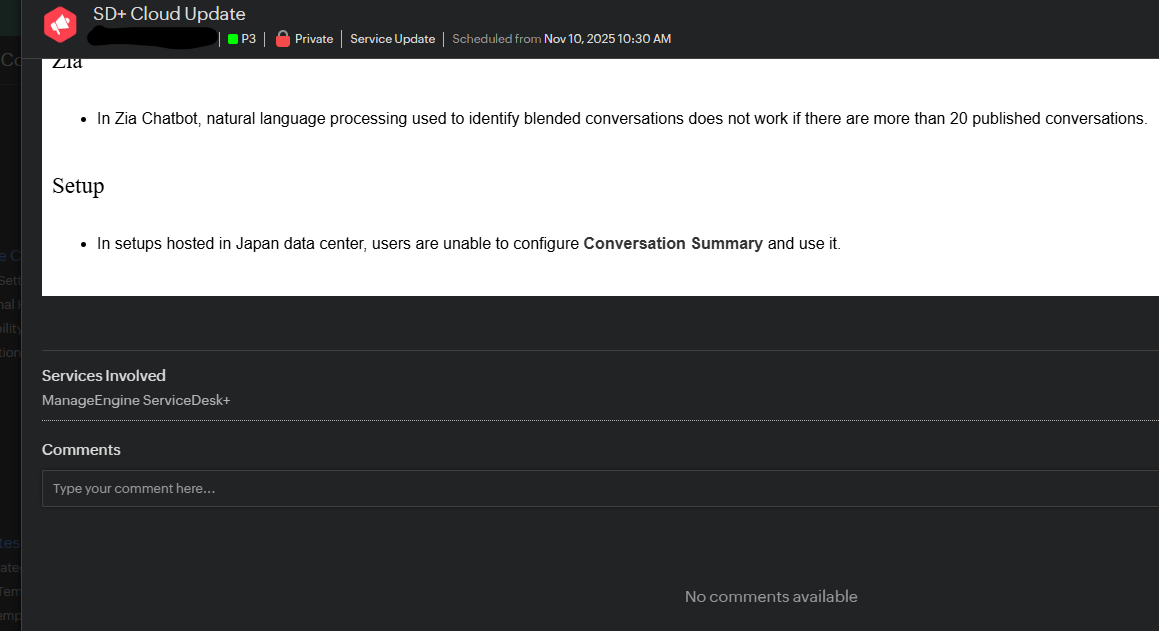Click the Setup section heading
Screen dimensions: 1159x631
pos(78,186)
